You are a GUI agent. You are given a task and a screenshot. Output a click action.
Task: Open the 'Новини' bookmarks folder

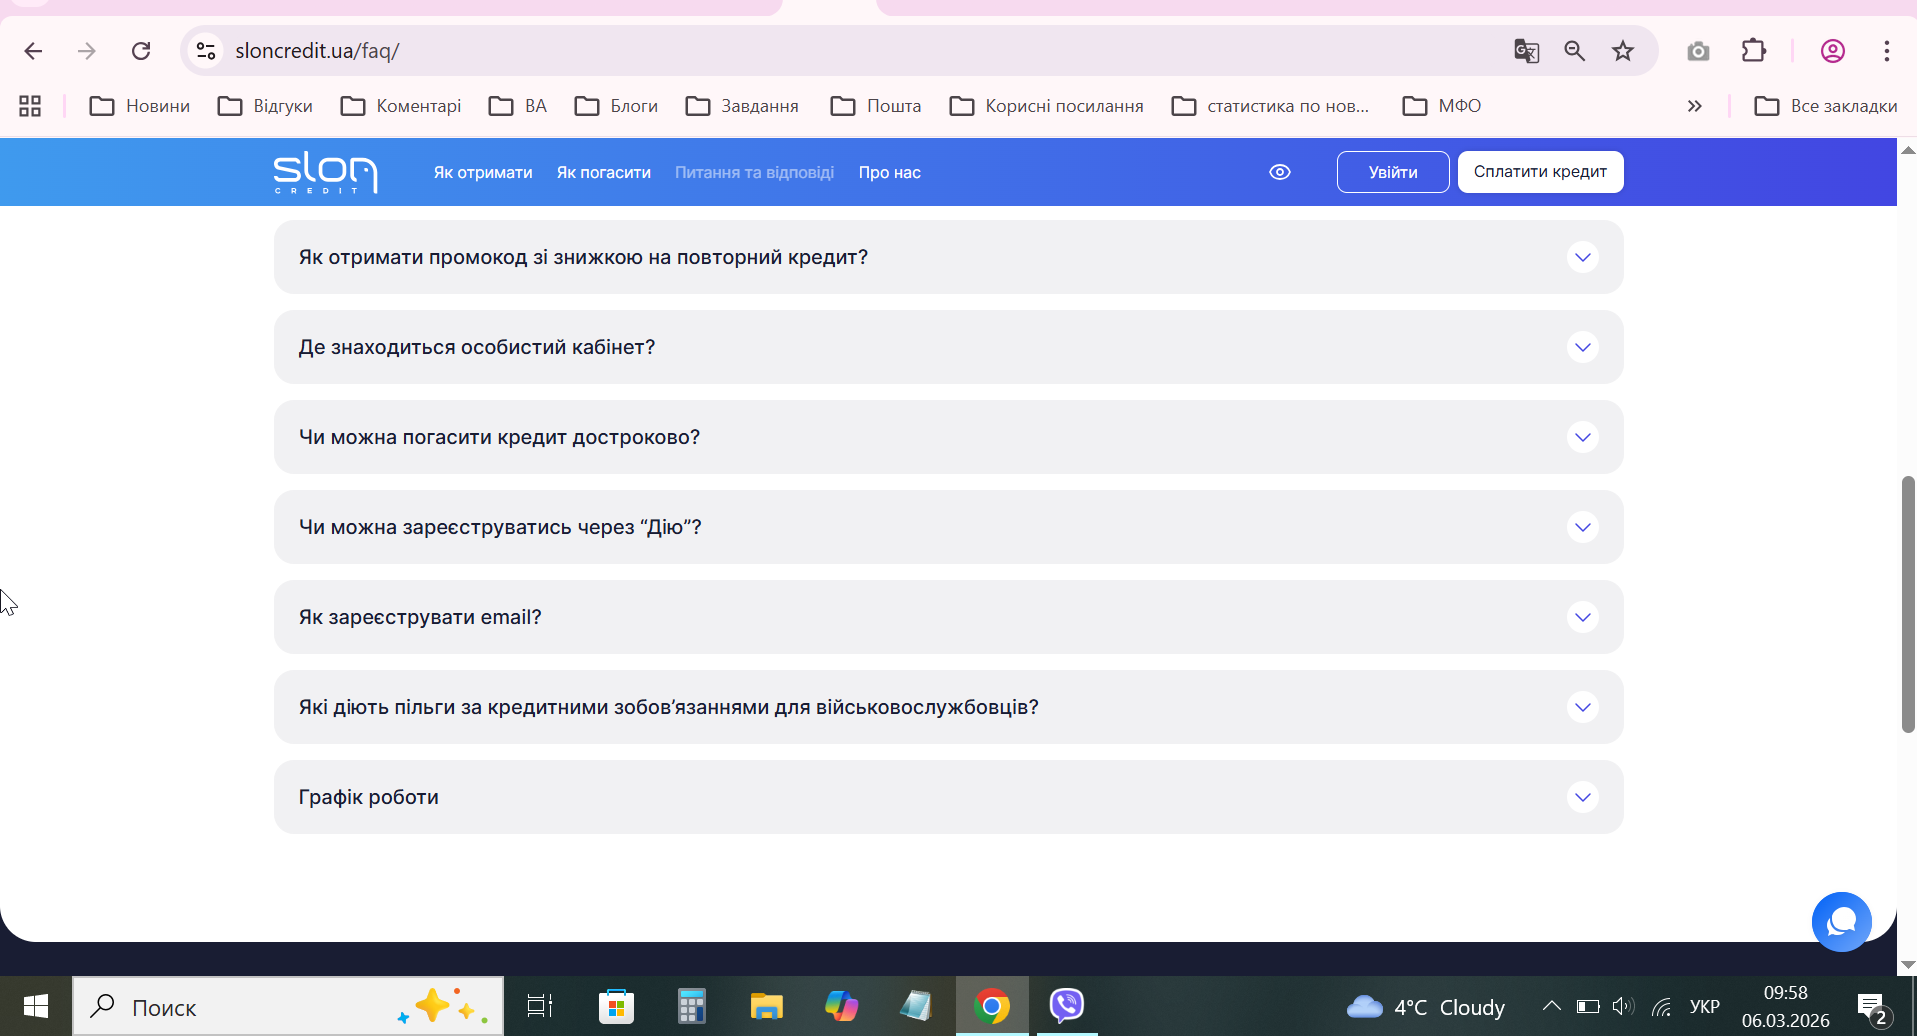[140, 106]
